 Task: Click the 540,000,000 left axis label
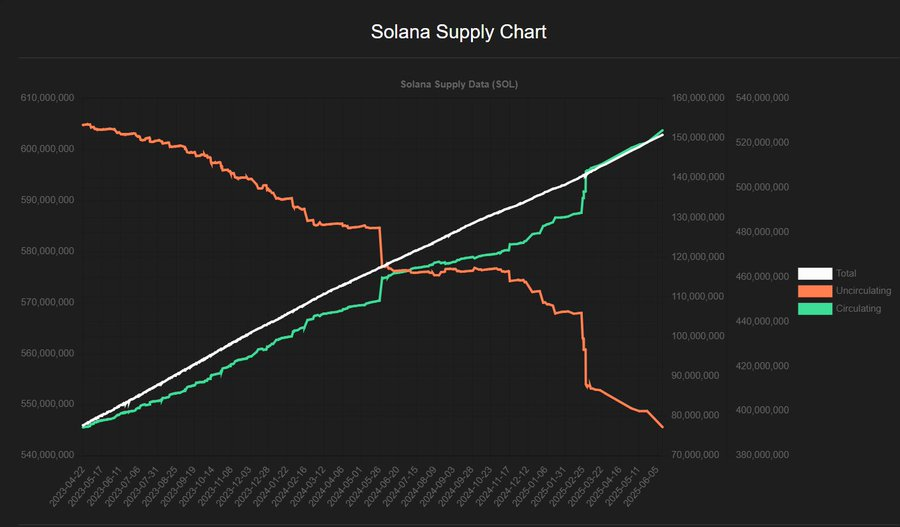point(49,455)
